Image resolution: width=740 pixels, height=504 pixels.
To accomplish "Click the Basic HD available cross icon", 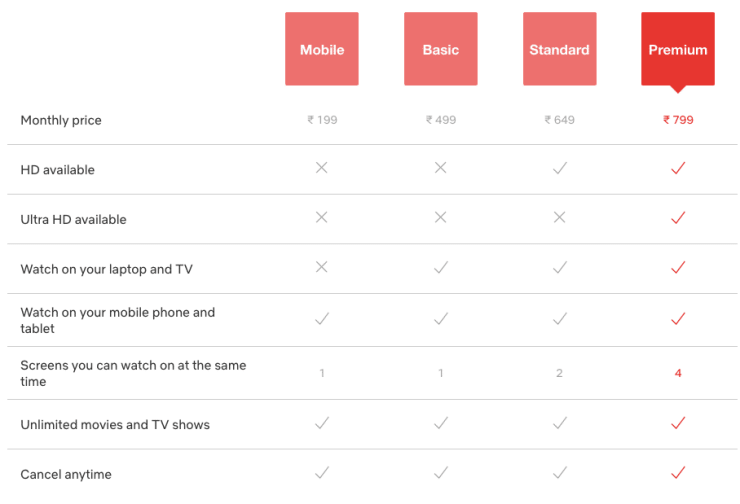I will [441, 169].
